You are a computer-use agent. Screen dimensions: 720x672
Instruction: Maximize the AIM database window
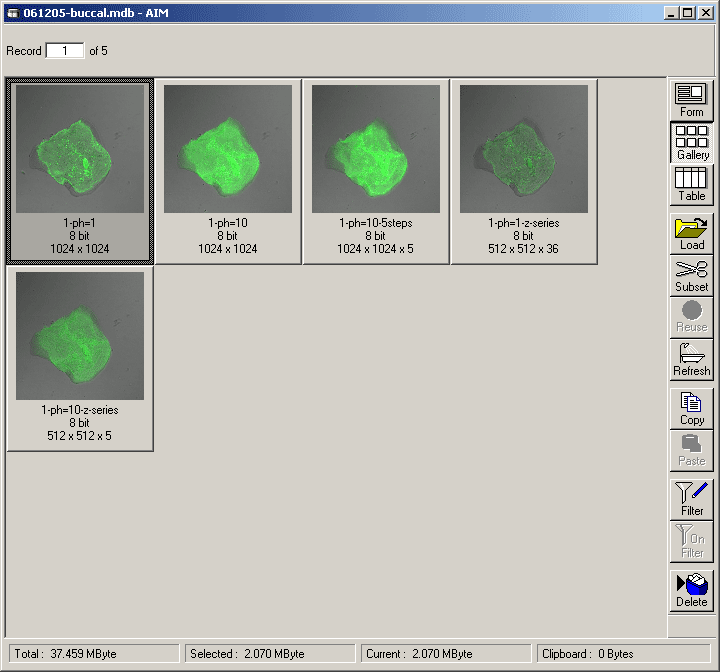pyautogui.click(x=687, y=13)
